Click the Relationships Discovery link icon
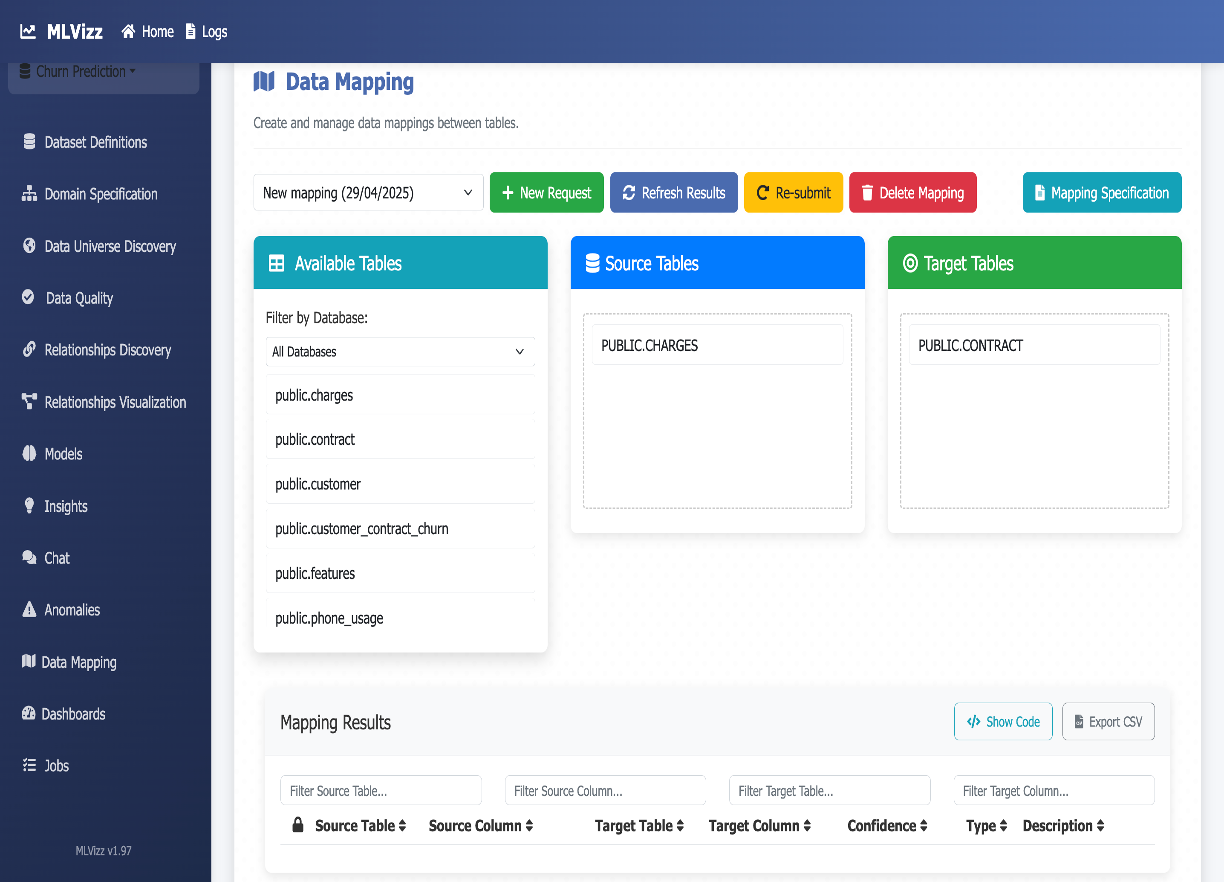The image size is (1224, 882). (x=29, y=350)
